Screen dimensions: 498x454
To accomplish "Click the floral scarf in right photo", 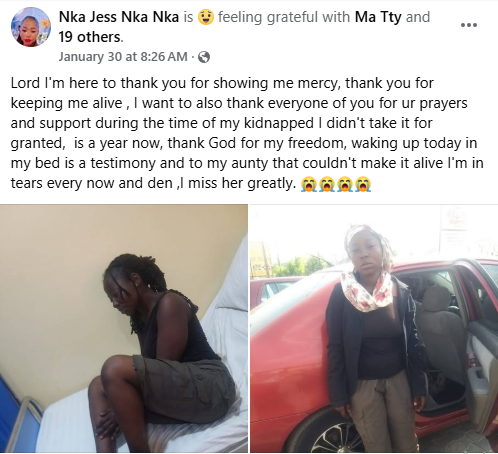I will pos(366,290).
